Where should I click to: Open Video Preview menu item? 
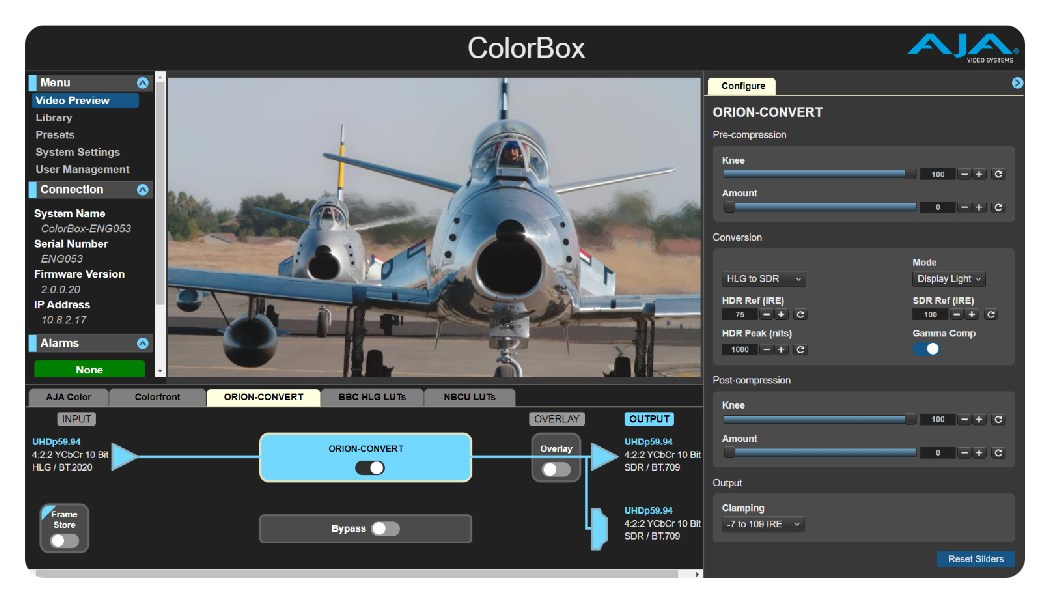pyautogui.click(x=85, y=100)
